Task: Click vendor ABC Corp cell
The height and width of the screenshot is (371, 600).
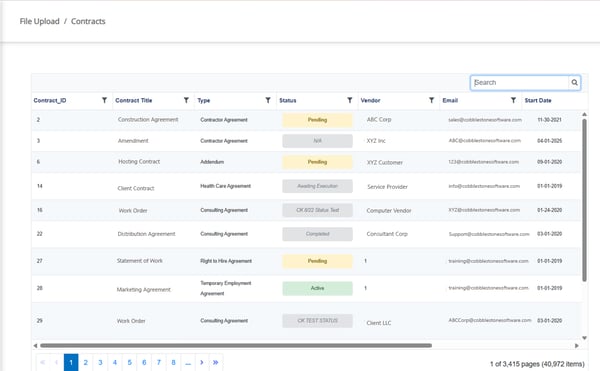Action: pyautogui.click(x=379, y=119)
